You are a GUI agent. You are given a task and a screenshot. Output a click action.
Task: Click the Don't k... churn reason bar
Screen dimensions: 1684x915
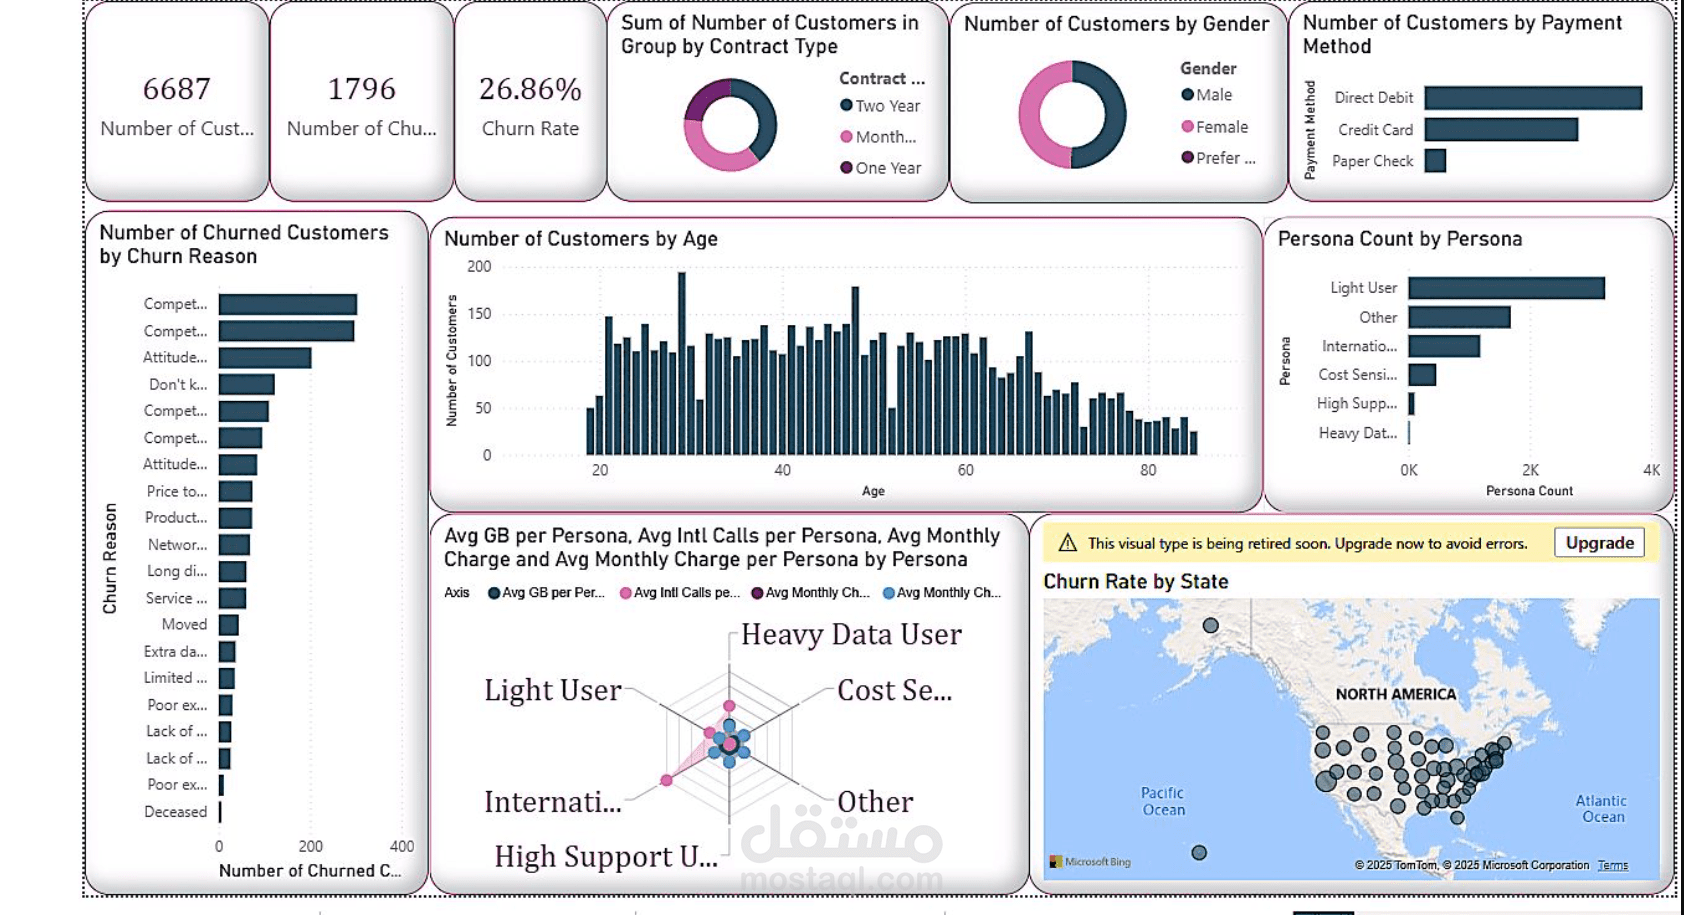point(246,384)
